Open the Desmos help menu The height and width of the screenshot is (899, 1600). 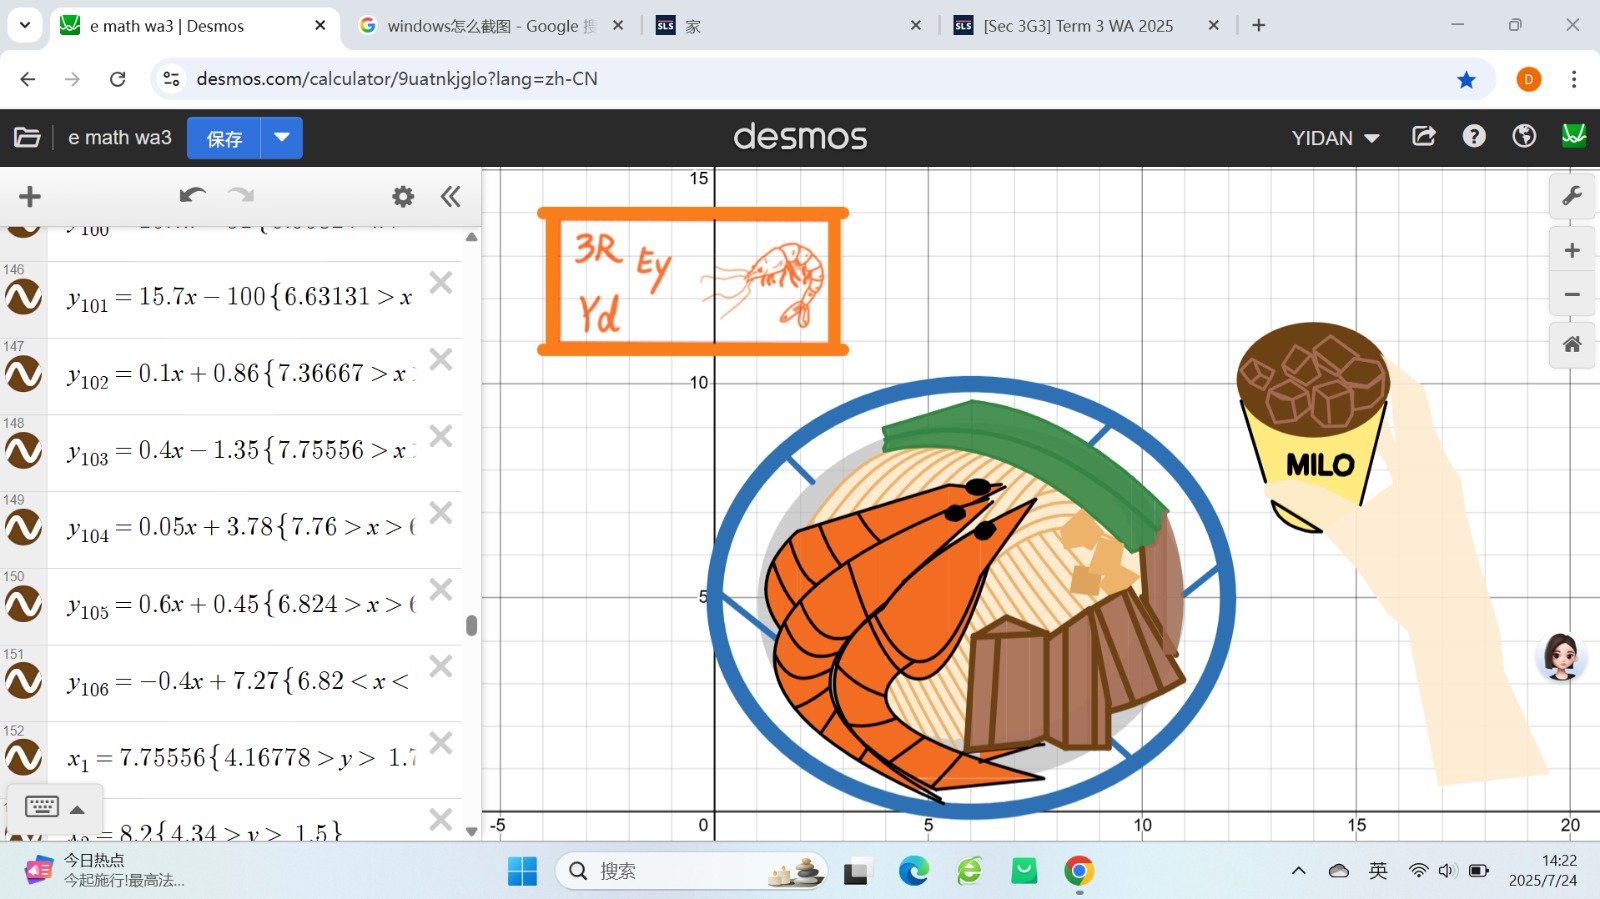coord(1473,137)
